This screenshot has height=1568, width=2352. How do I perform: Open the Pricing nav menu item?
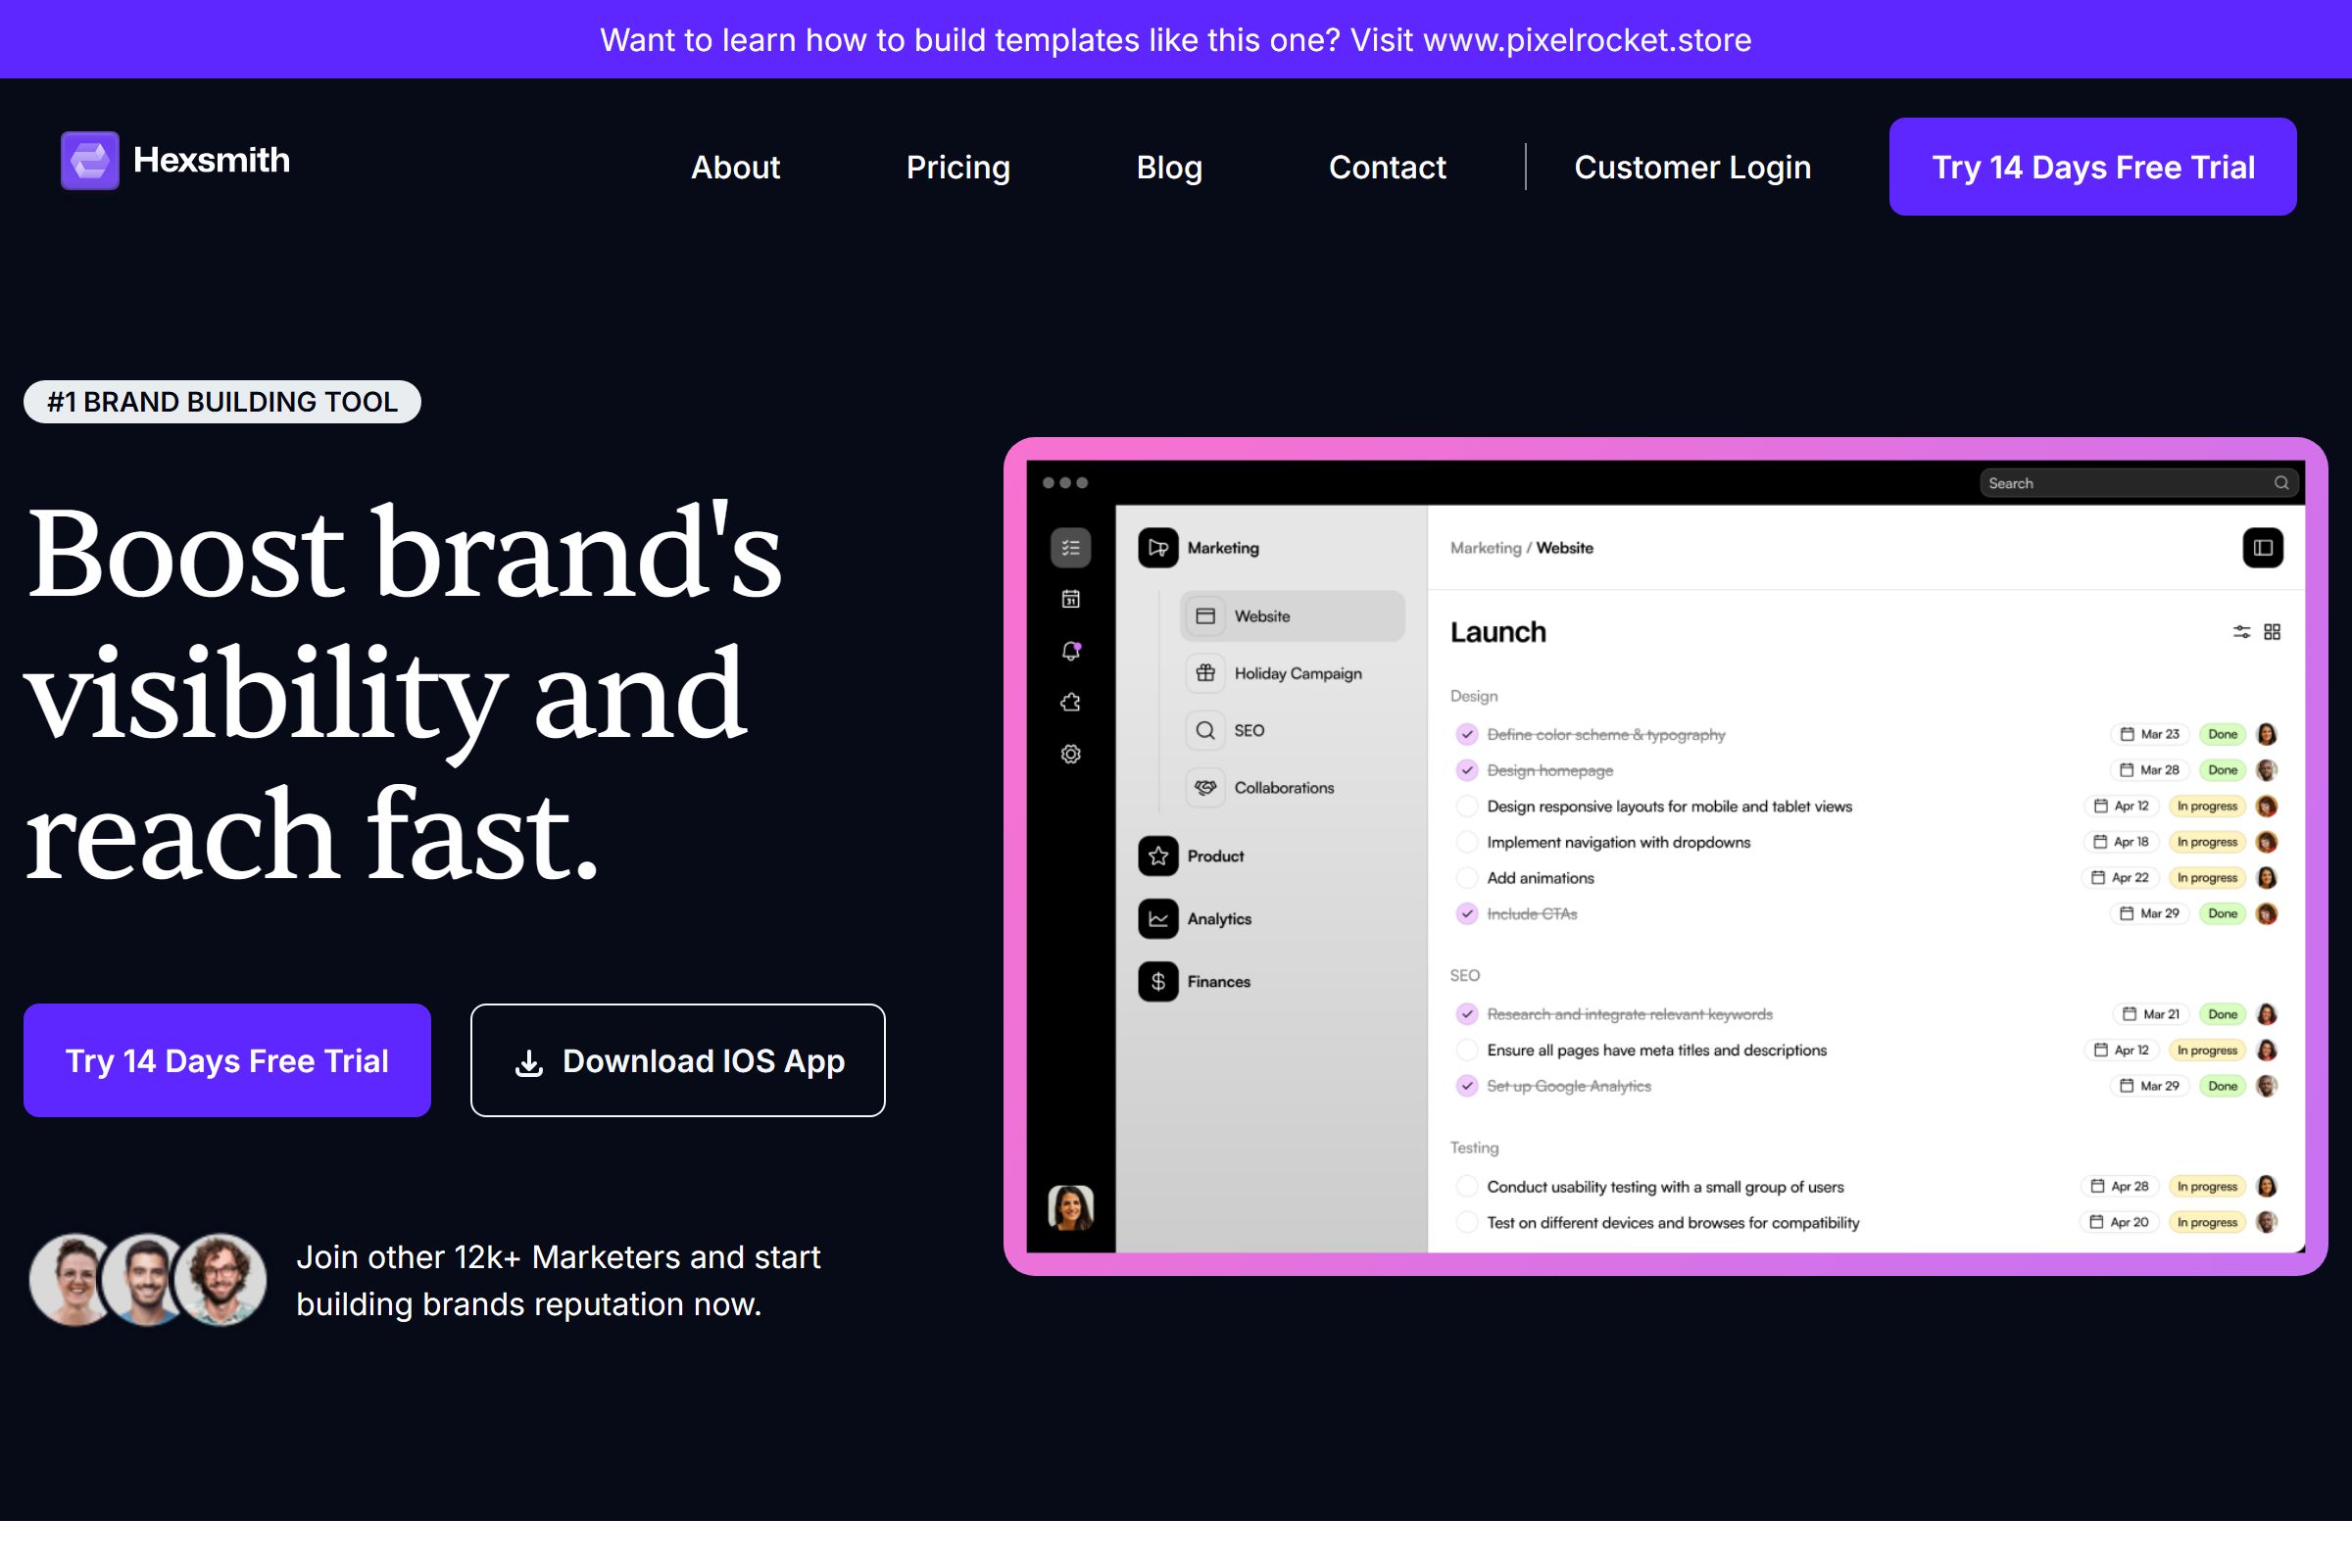coord(957,167)
